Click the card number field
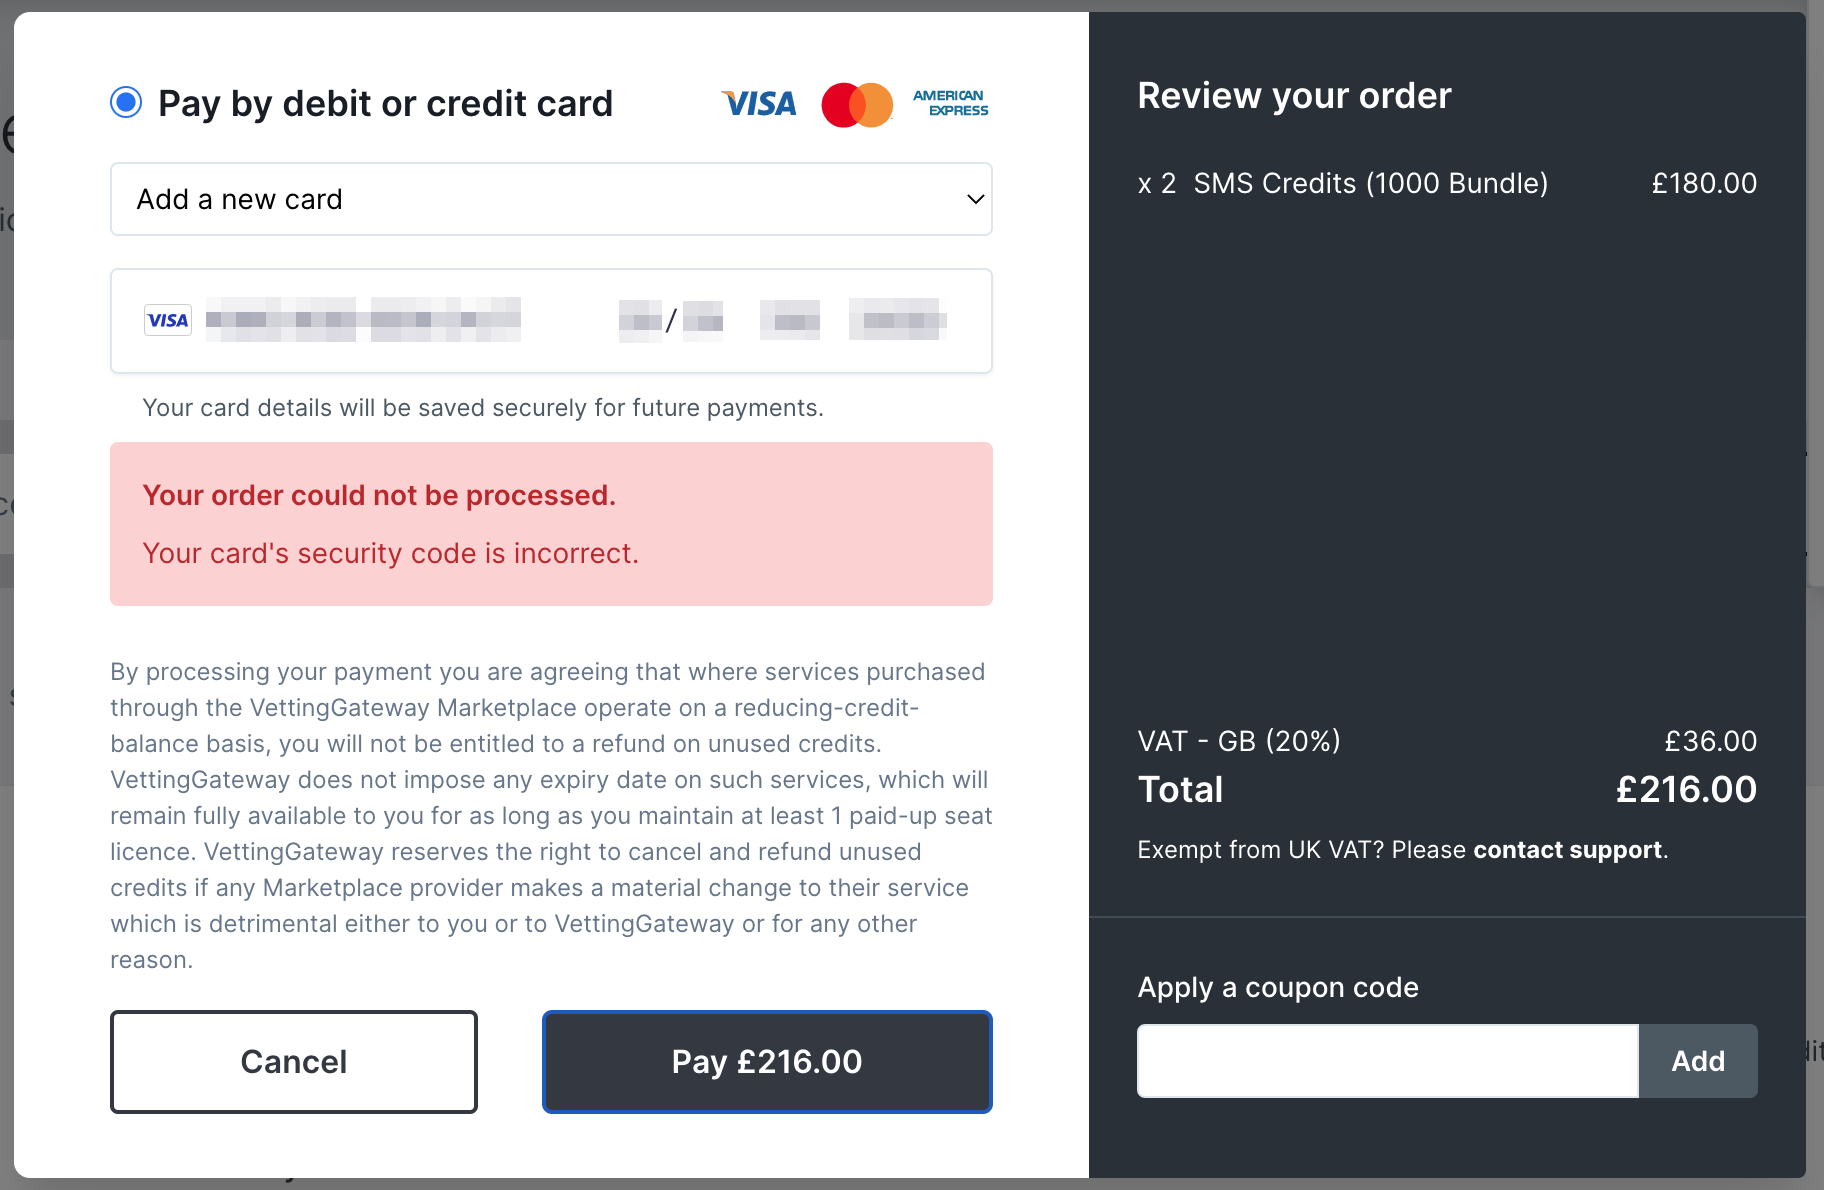The image size is (1824, 1190). tap(363, 320)
